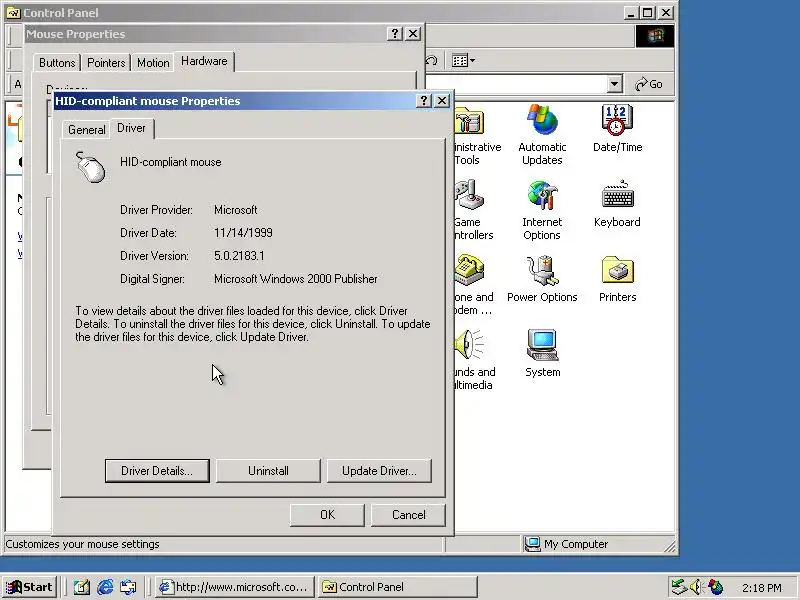Click the Microsoft Windows 2000 Publisher text
The width and height of the screenshot is (800, 600).
(x=296, y=279)
